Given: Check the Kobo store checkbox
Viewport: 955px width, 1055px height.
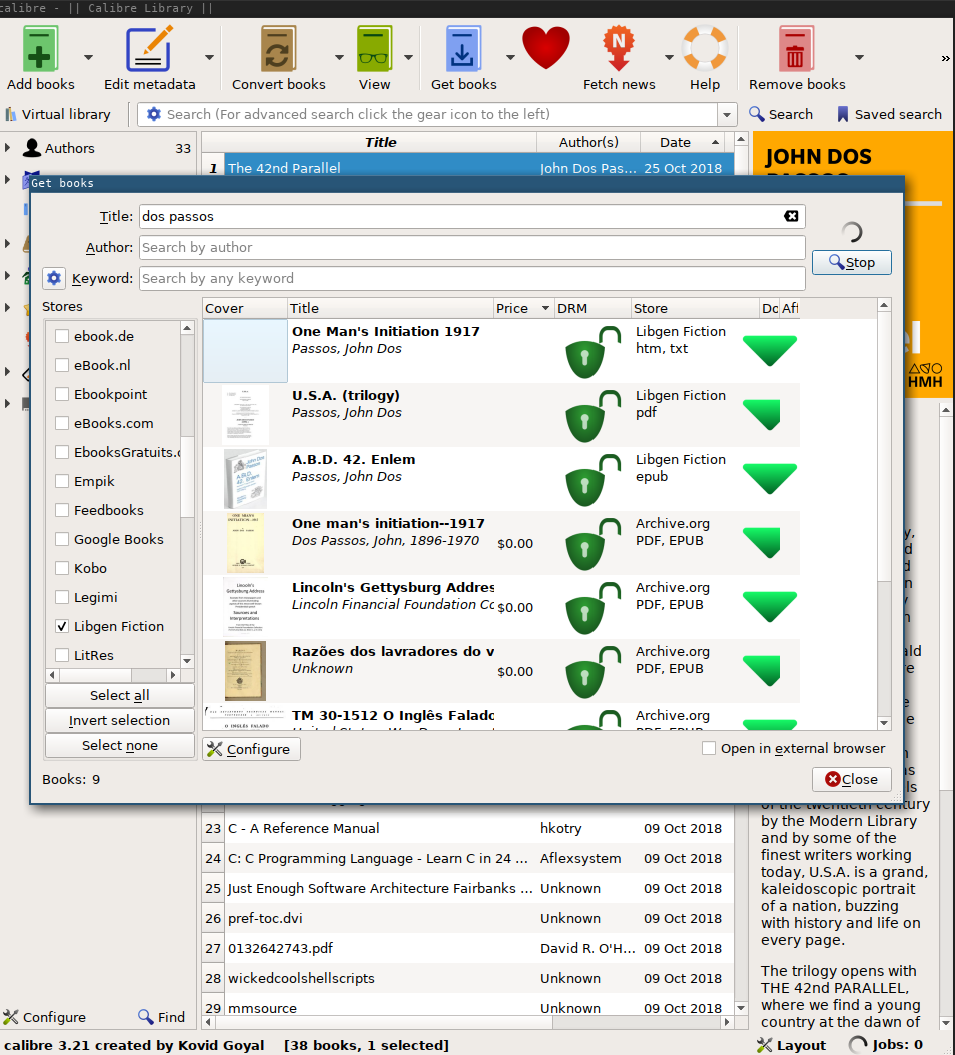Looking at the screenshot, I should tap(62, 567).
